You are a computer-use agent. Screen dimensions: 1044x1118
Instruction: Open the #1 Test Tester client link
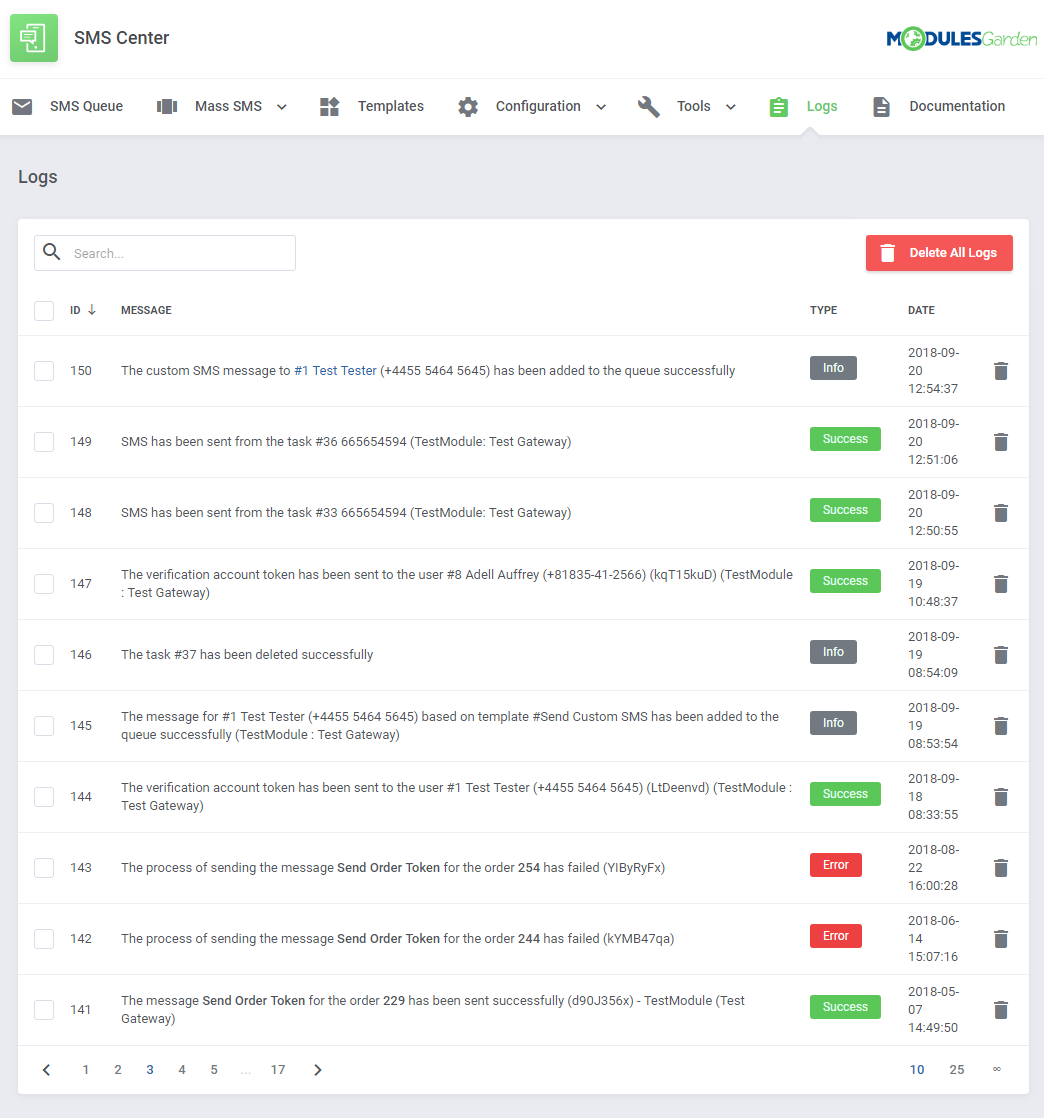pyautogui.click(x=335, y=371)
